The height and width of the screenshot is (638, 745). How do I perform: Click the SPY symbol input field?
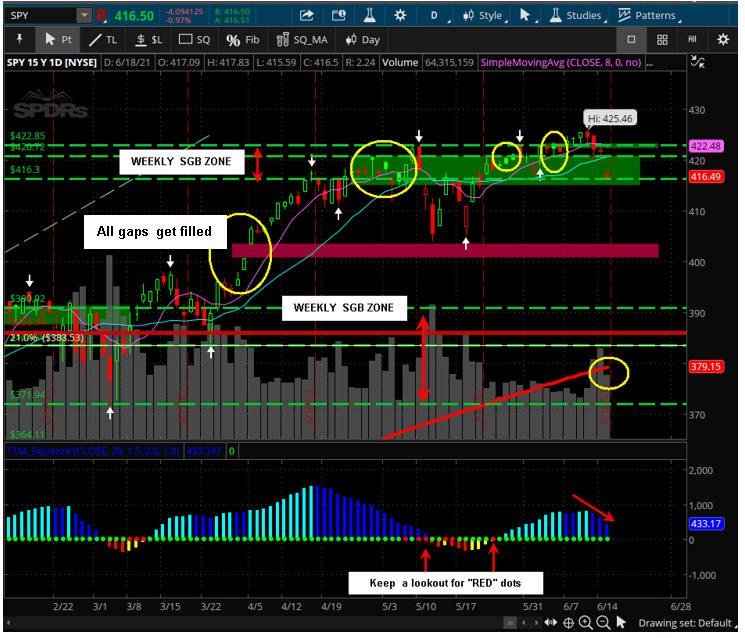click(x=40, y=15)
